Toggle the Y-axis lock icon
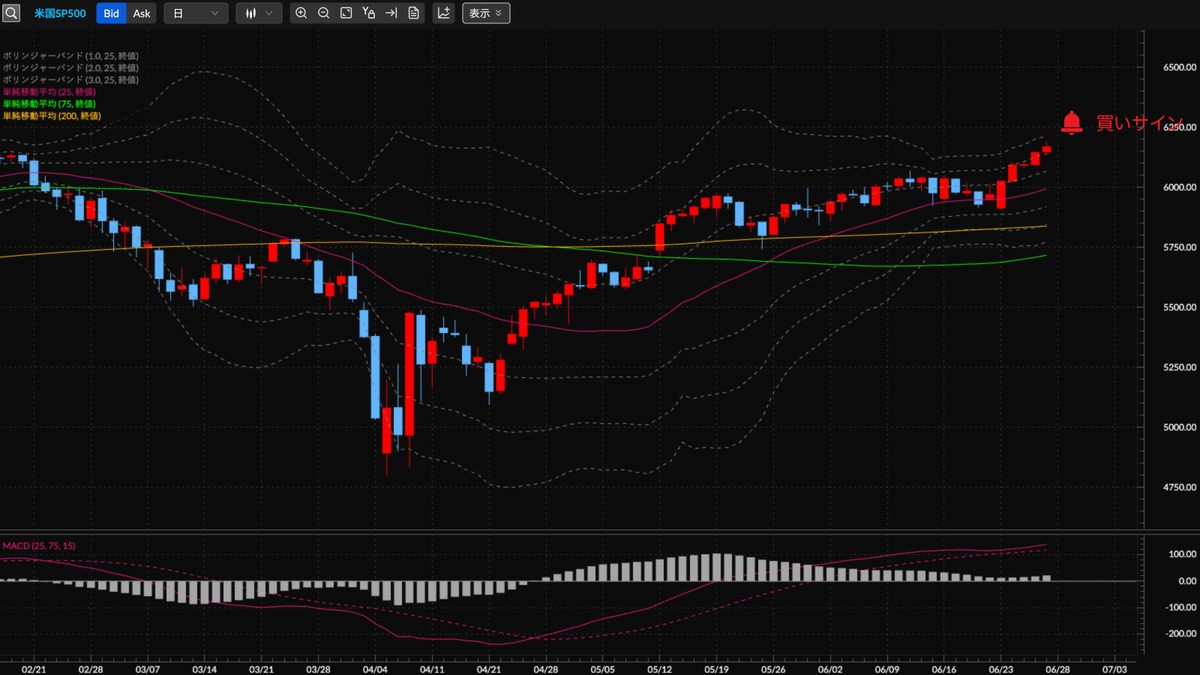This screenshot has width=1200, height=675. (x=369, y=13)
